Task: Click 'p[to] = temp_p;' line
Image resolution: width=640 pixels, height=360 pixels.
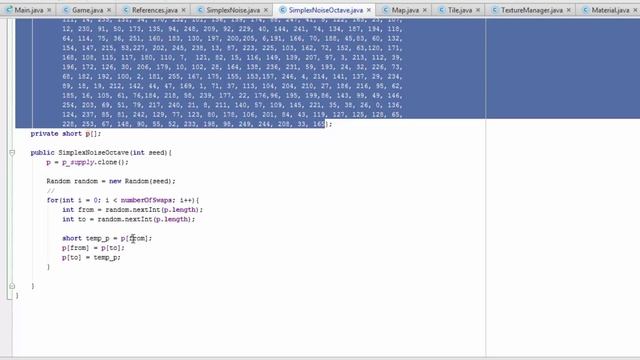Action: pos(91,258)
